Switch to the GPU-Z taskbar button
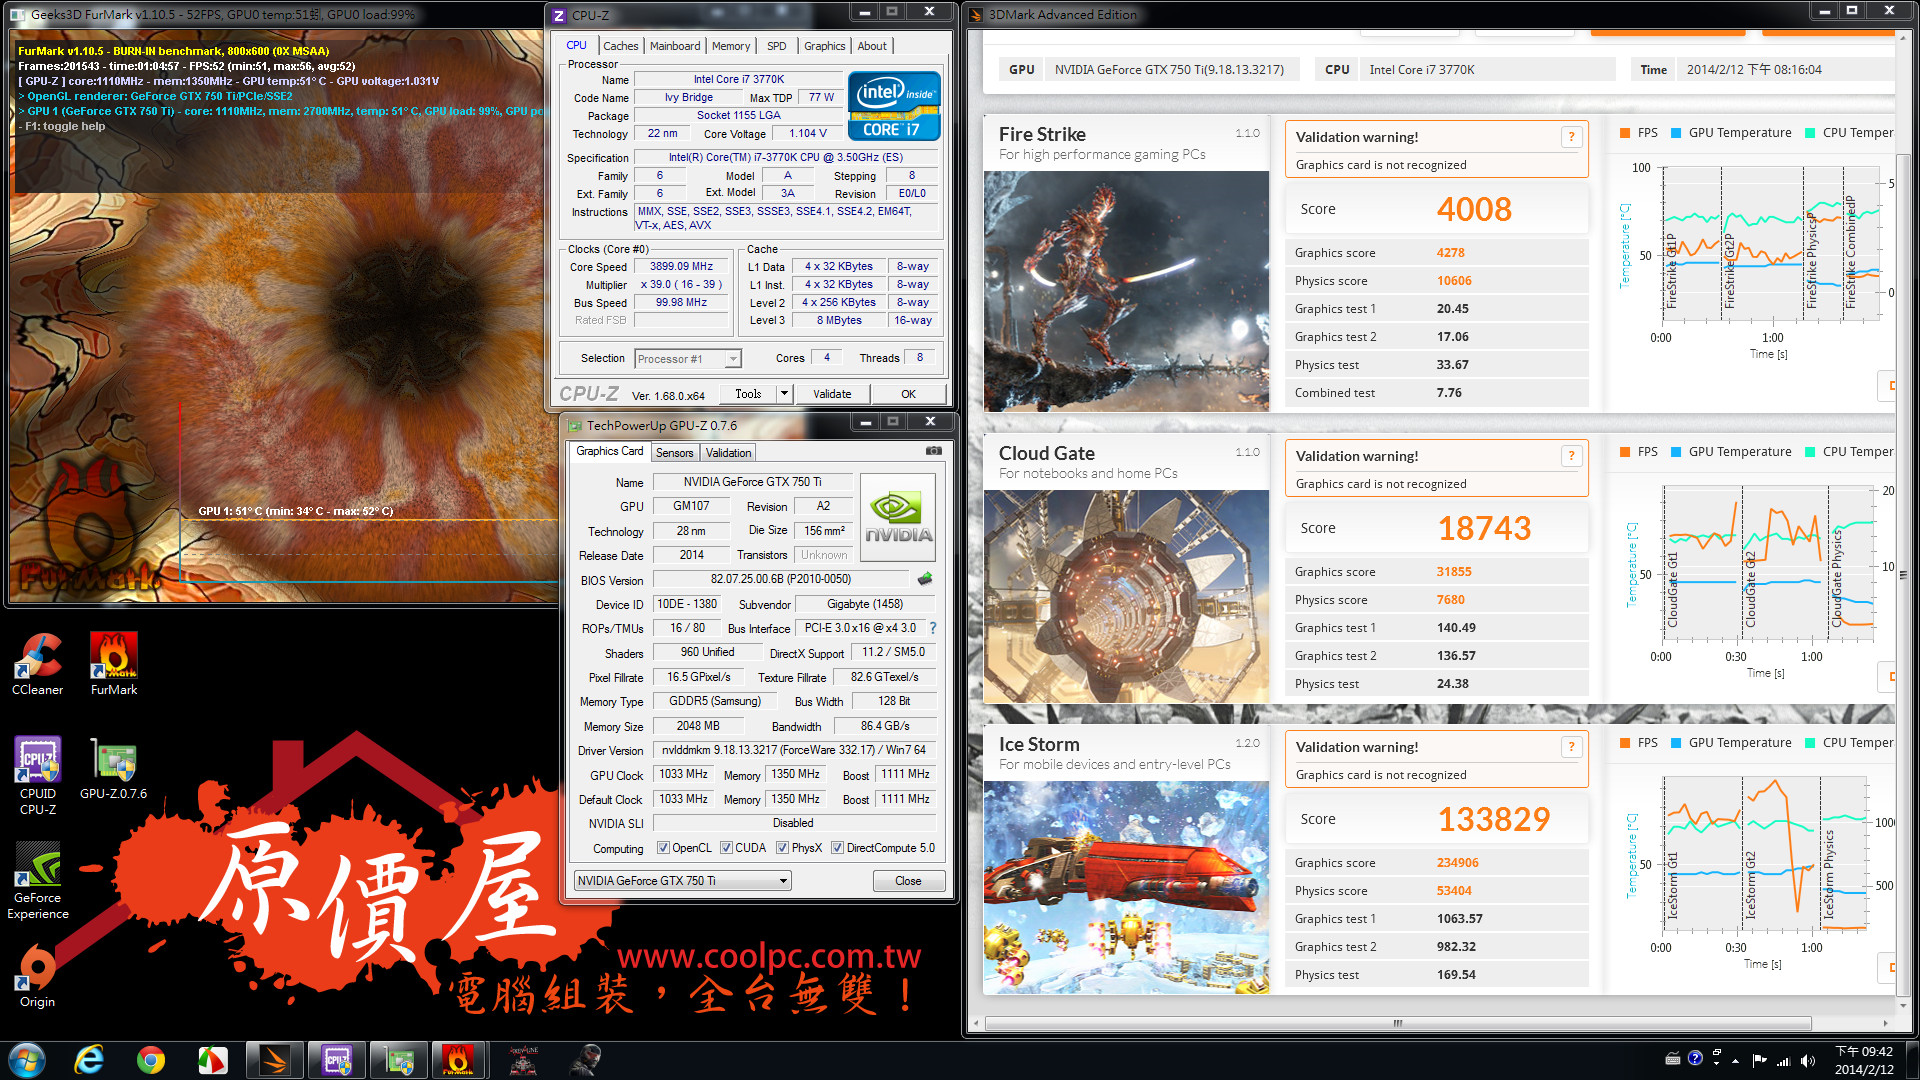This screenshot has height=1080, width=1920. [398, 1060]
